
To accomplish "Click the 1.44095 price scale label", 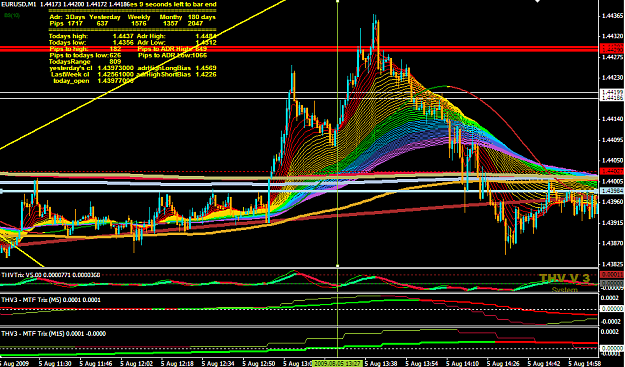I will pos(613,139).
